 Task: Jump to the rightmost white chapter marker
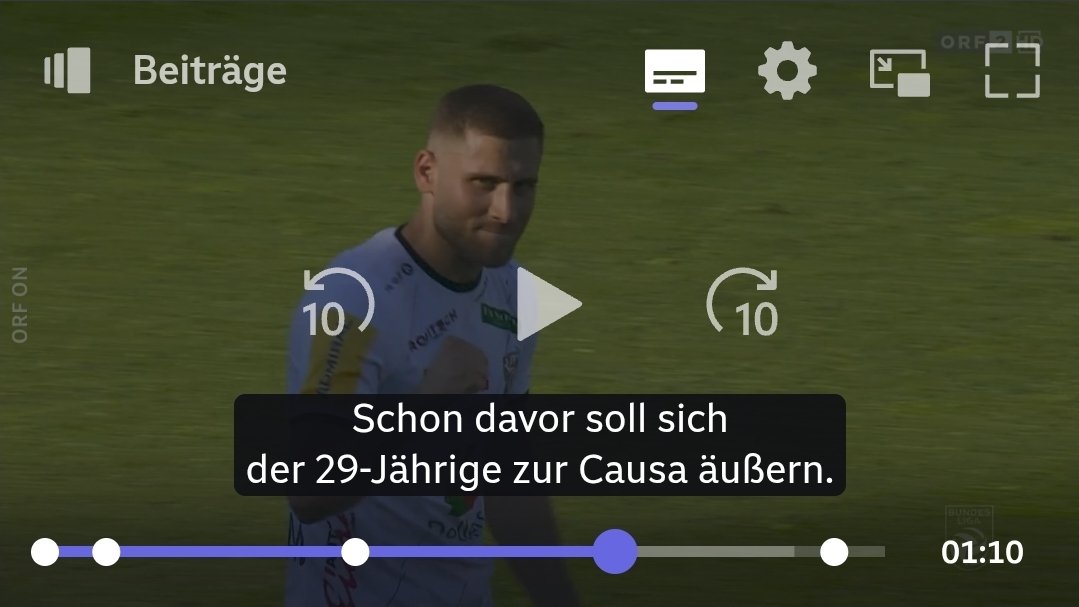pyautogui.click(x=834, y=552)
